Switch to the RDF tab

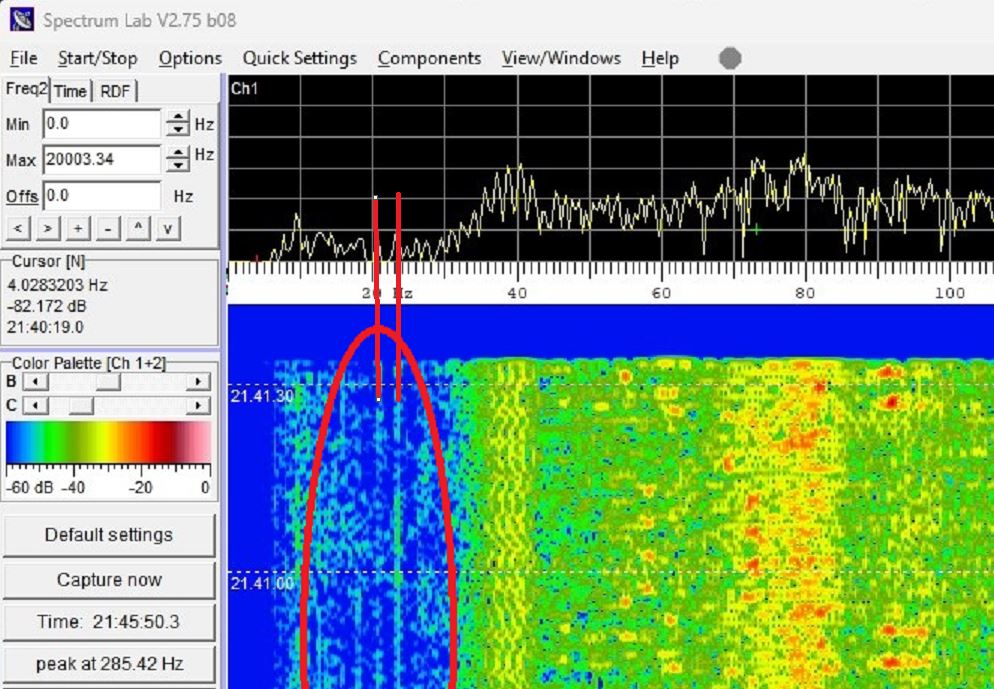(115, 91)
